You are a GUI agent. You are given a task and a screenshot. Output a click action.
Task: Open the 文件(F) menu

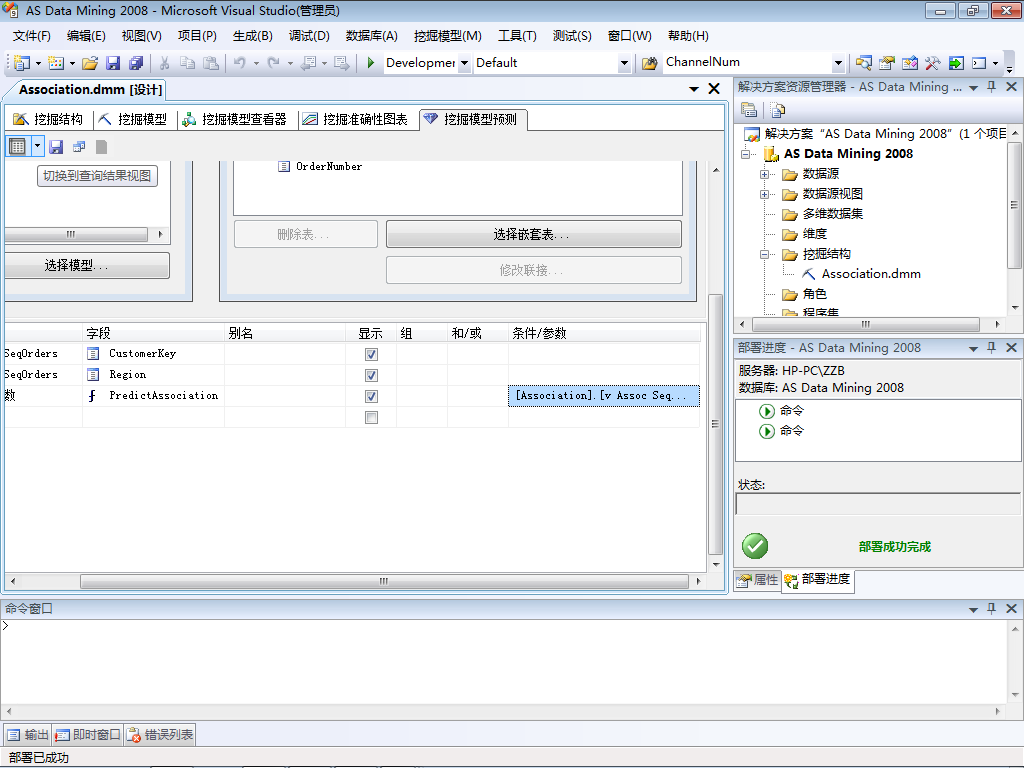click(x=31, y=36)
